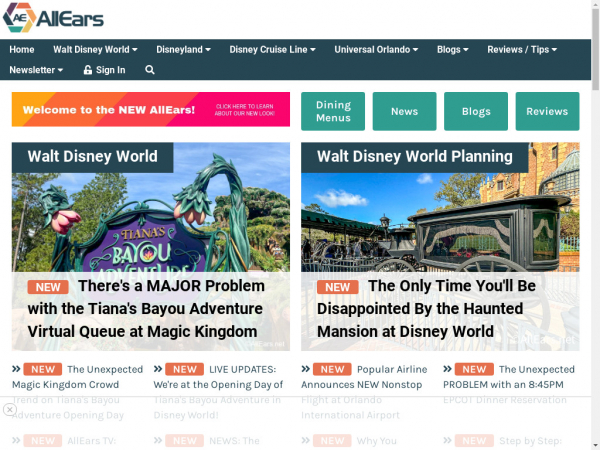Click the Welcome to the NEW AllEars banner

(x=151, y=109)
